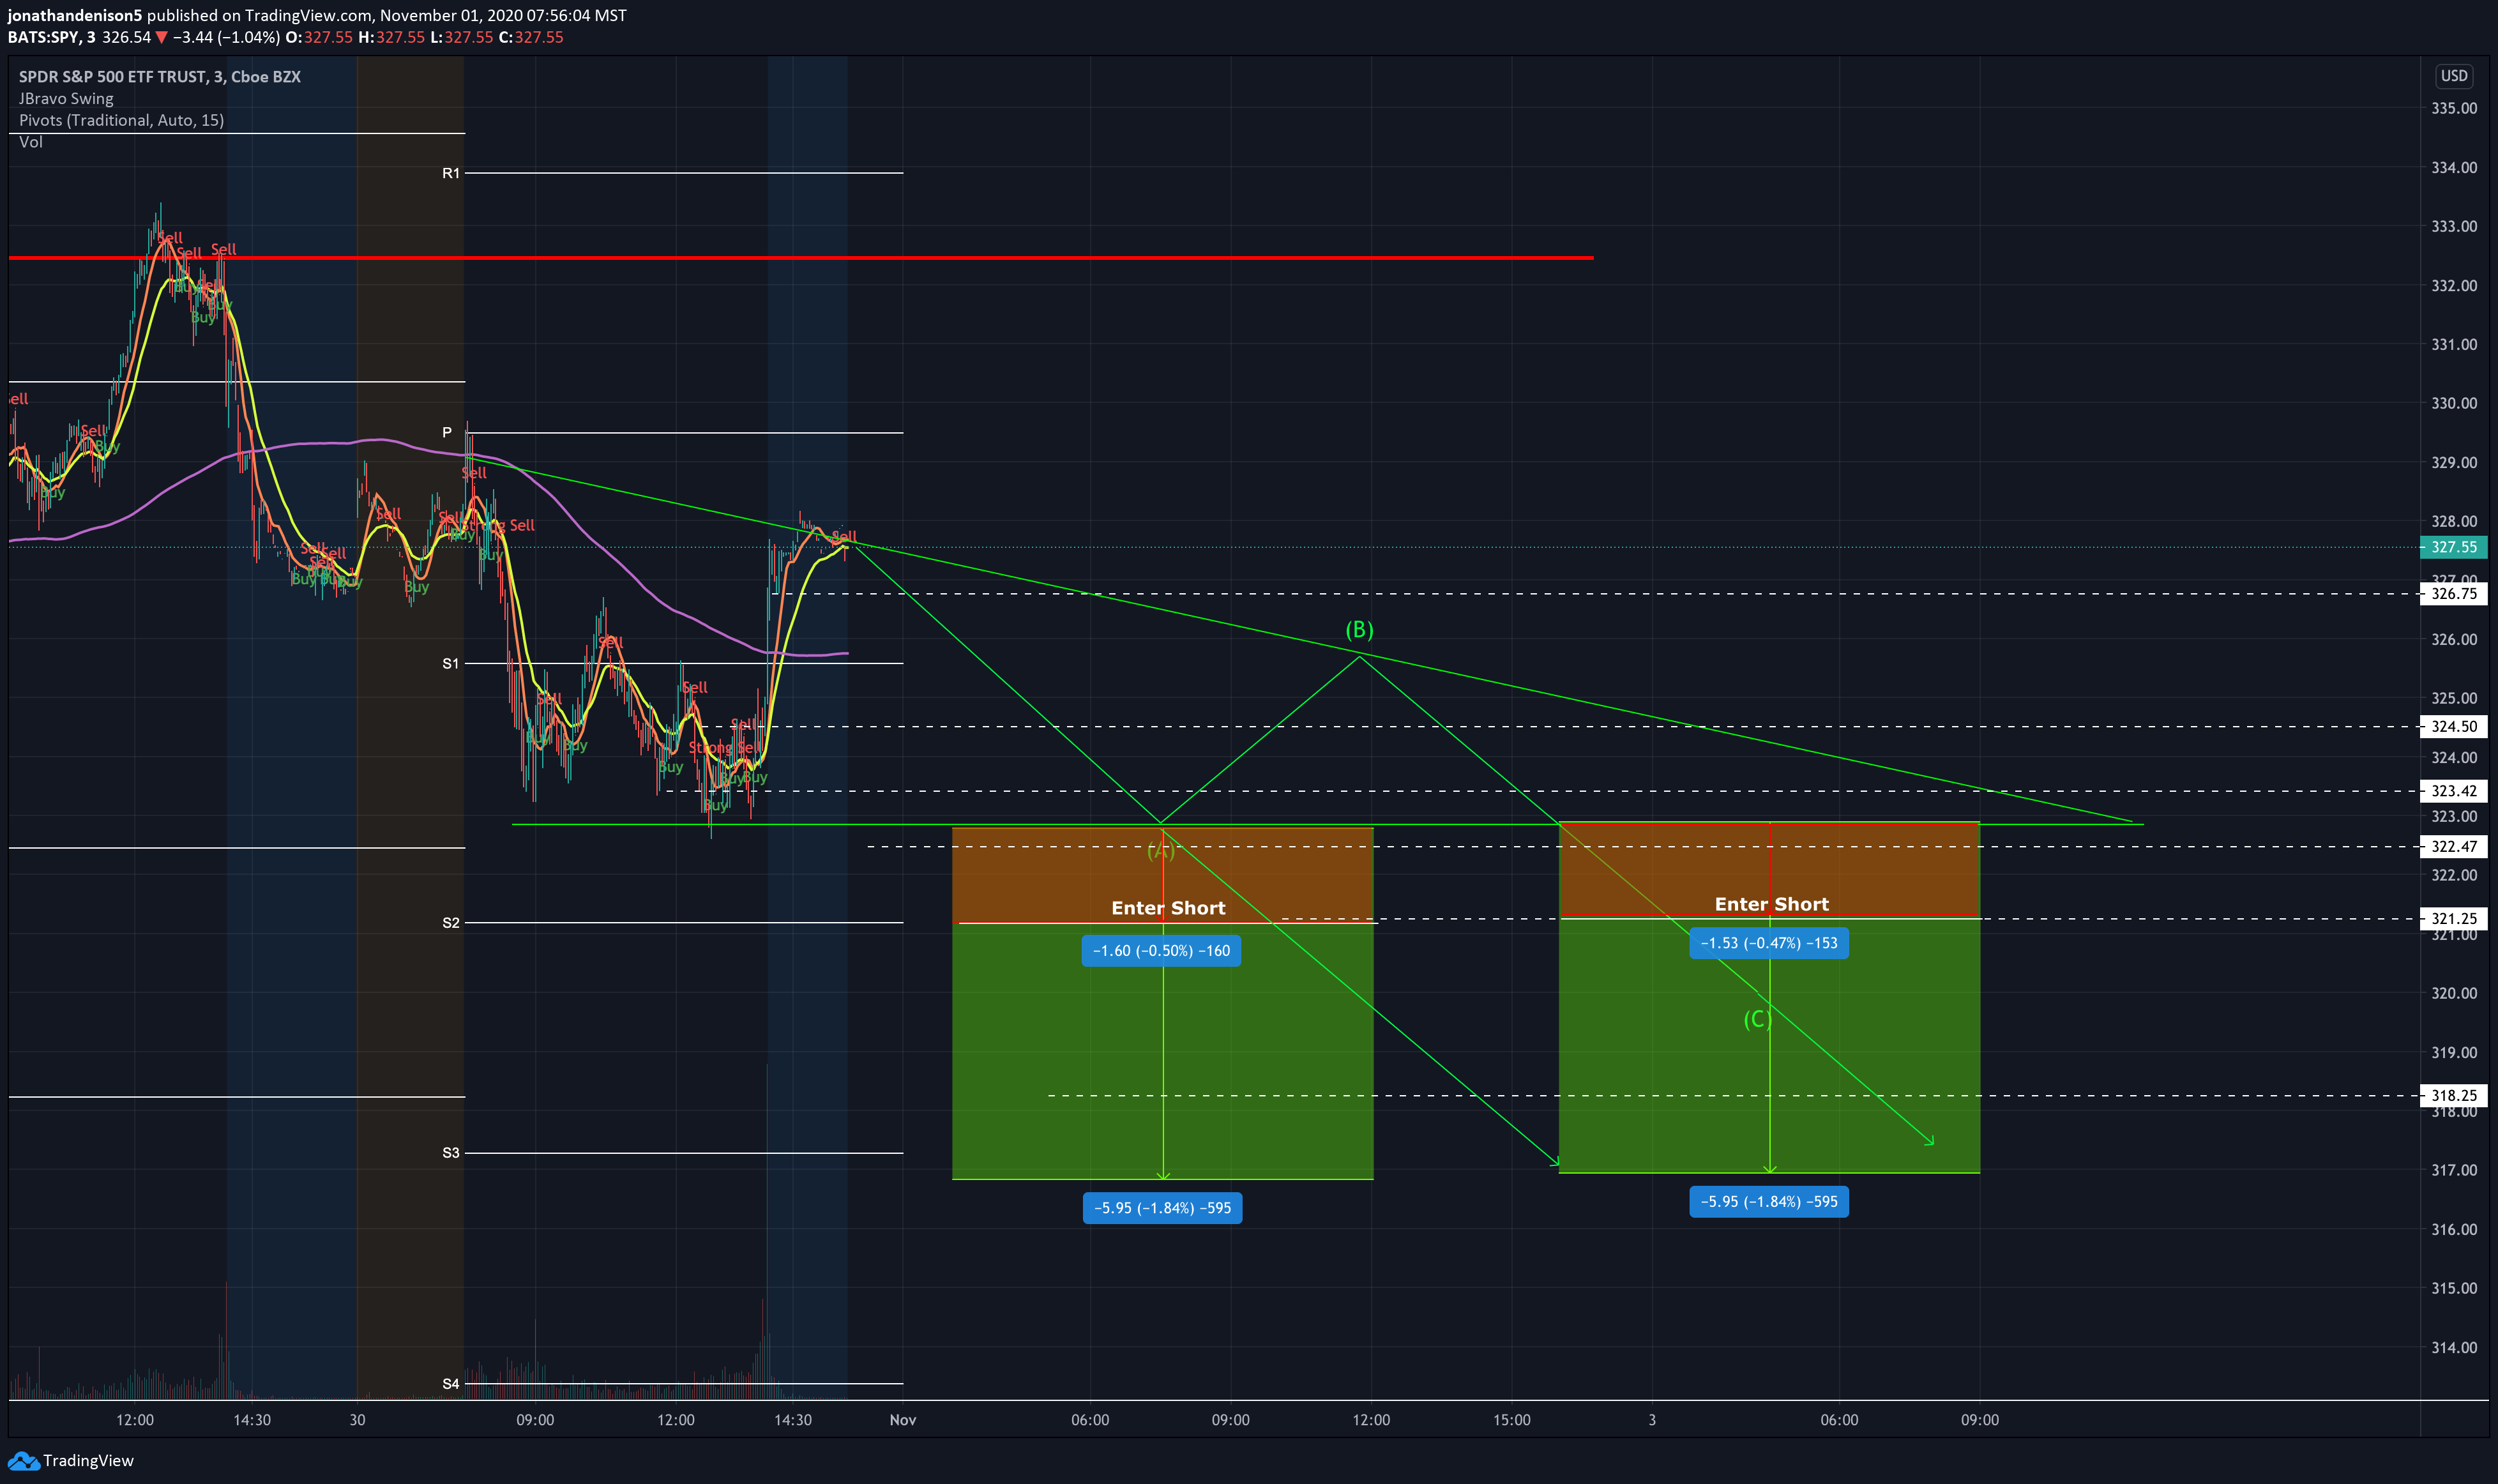Click the 330.00 price axis label
The height and width of the screenshot is (1484, 2498).
(x=2454, y=403)
